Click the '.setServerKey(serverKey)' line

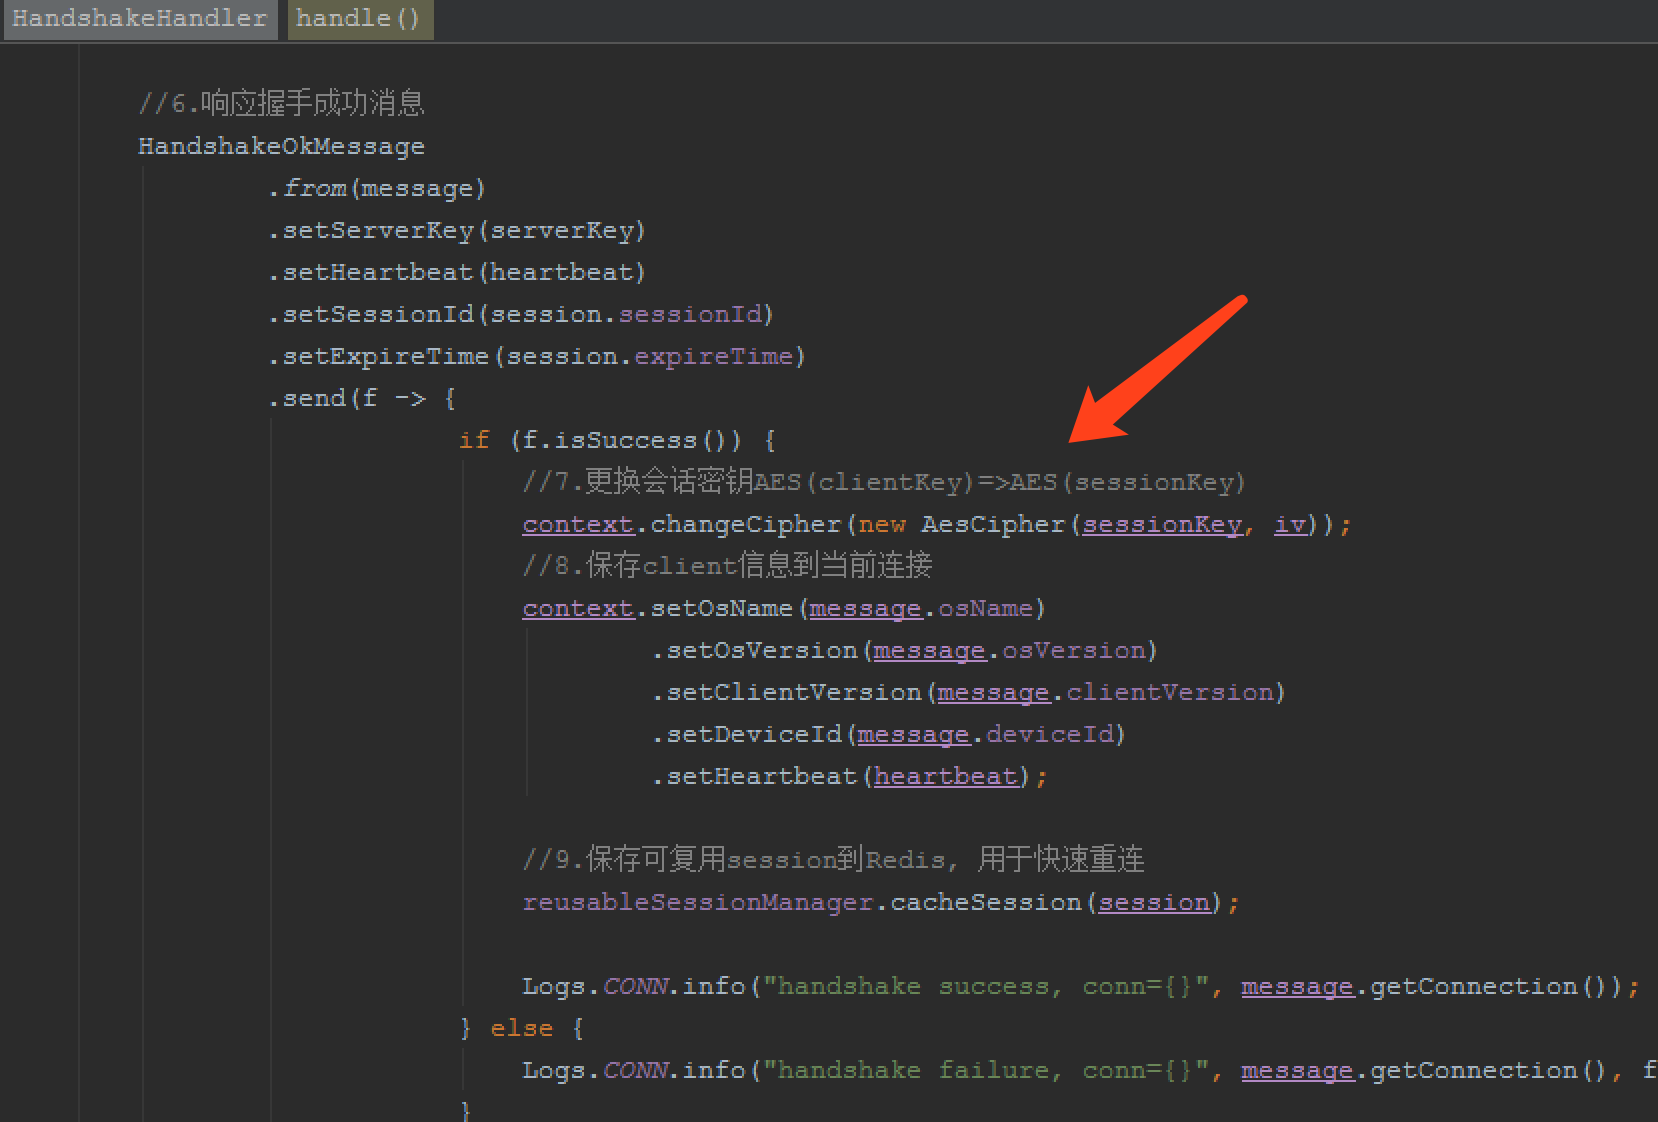(457, 230)
